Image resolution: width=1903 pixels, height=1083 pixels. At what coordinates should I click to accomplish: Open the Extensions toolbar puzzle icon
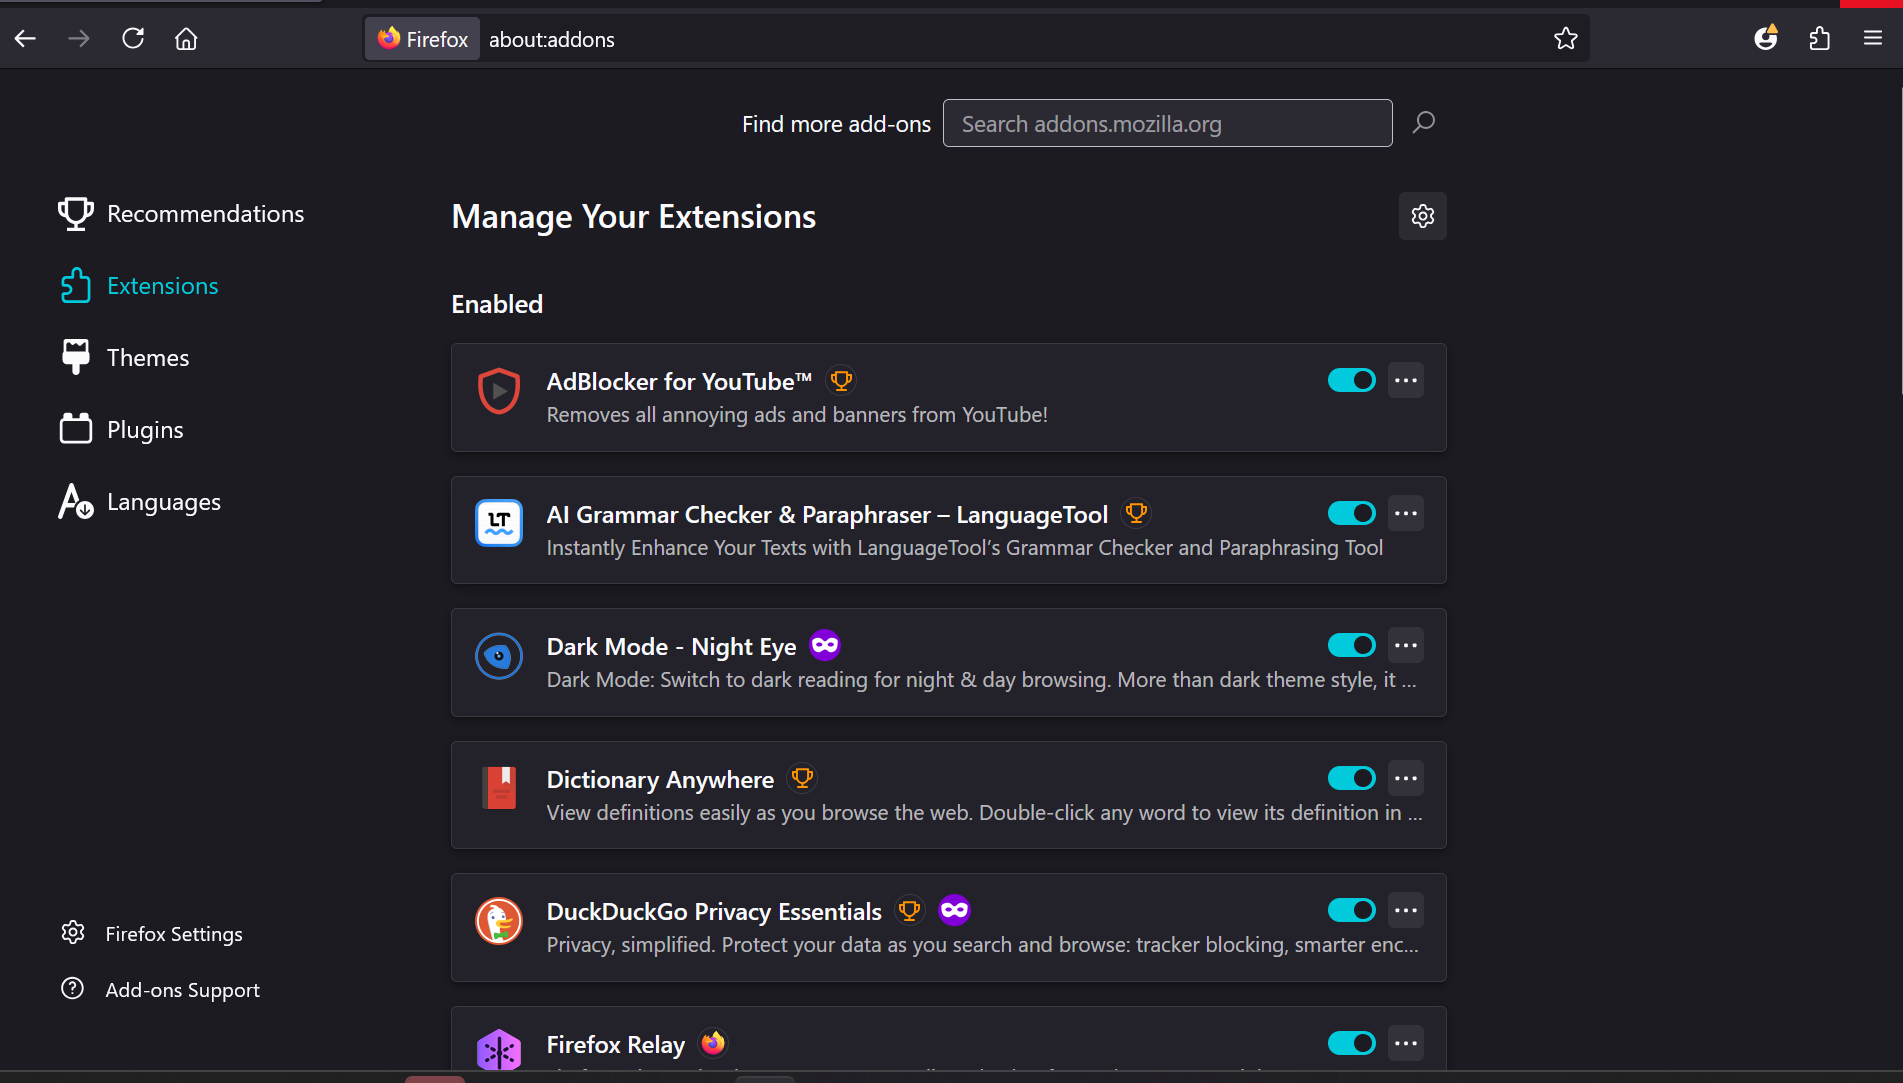pos(1820,39)
